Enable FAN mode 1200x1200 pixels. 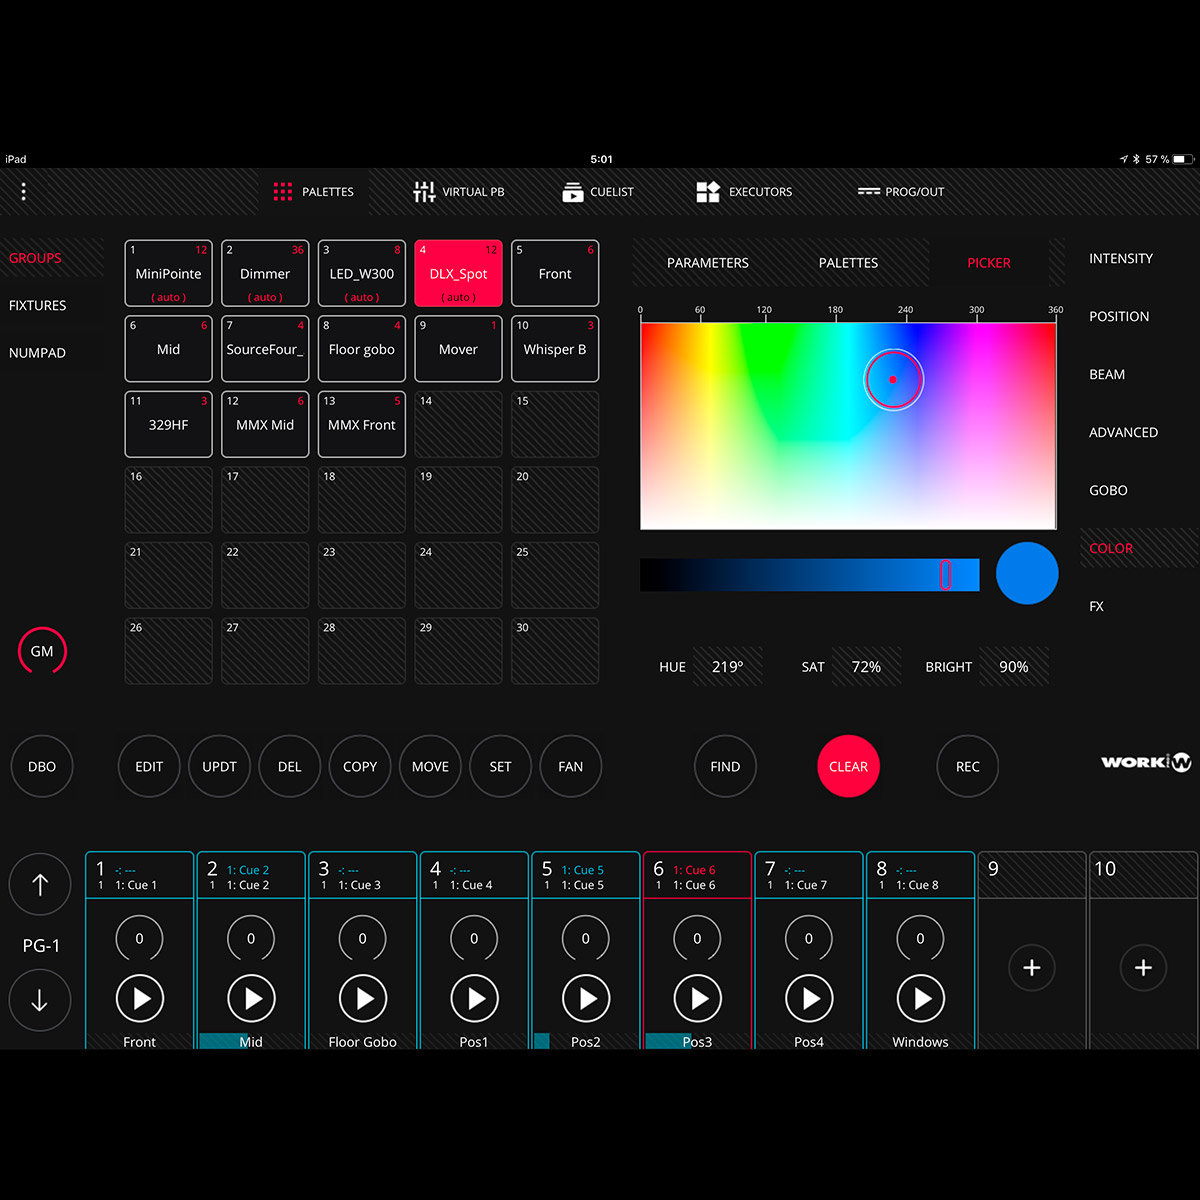pyautogui.click(x=570, y=766)
